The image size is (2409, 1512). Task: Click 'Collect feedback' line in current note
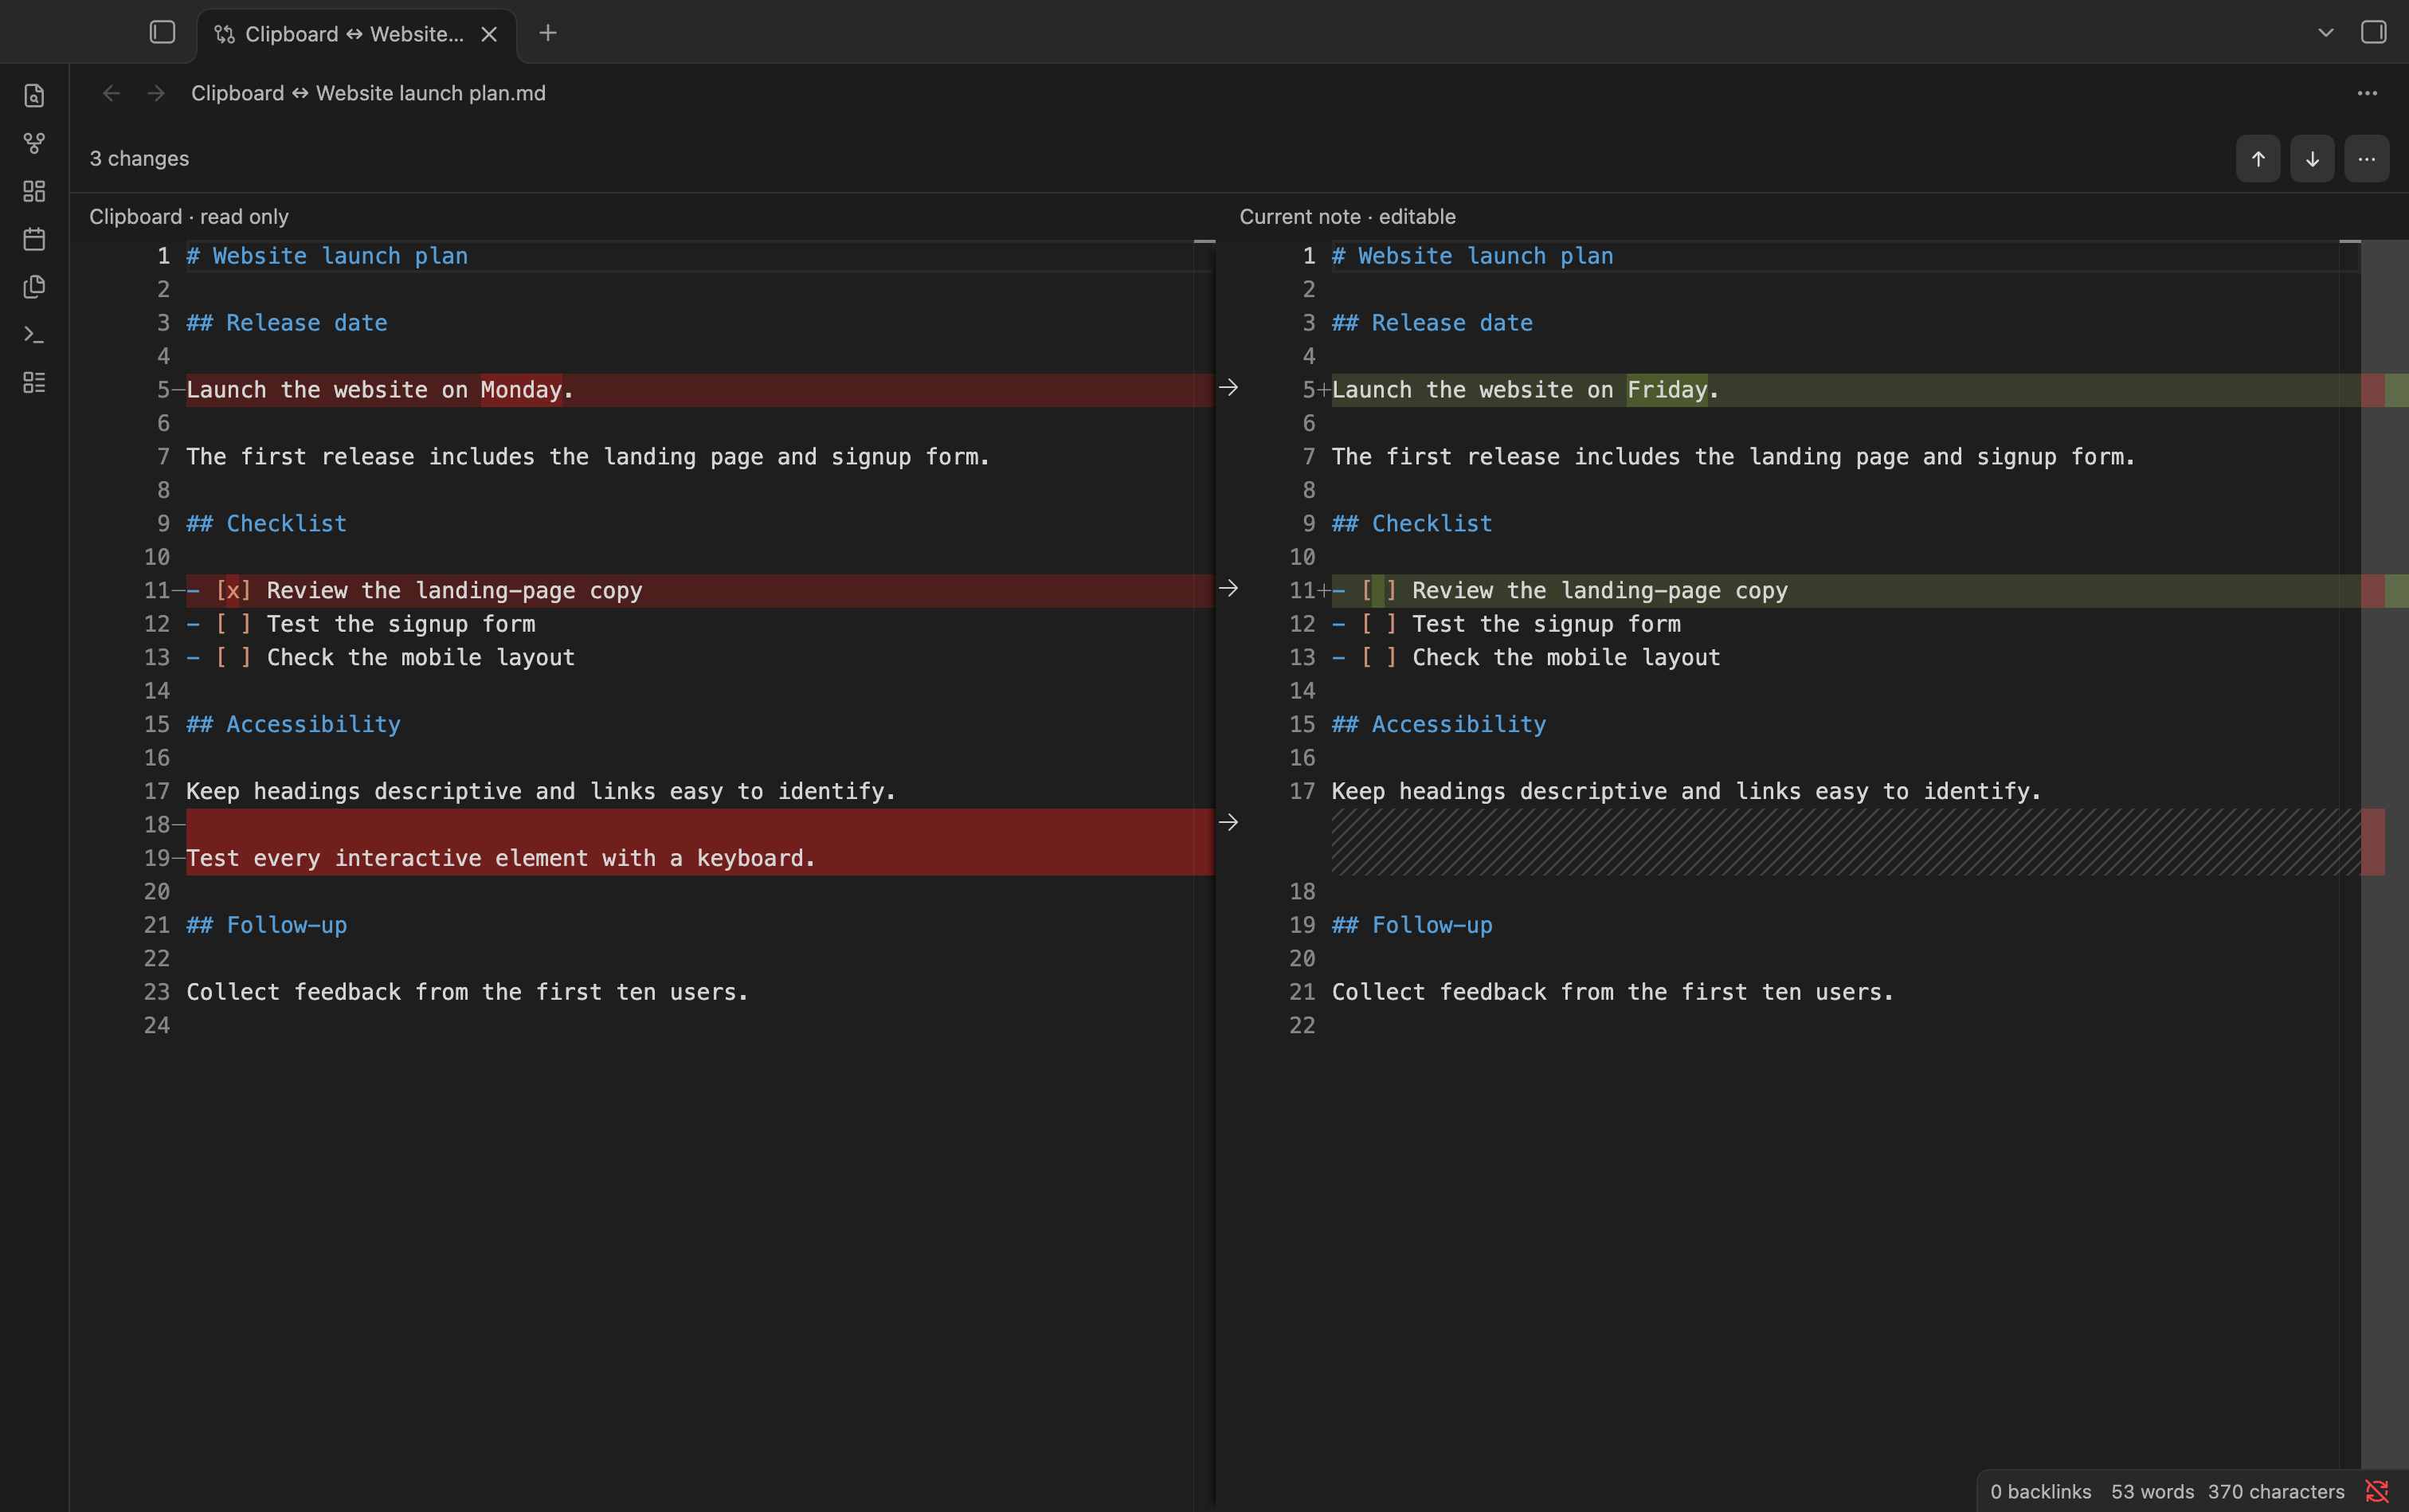(x=1613, y=992)
